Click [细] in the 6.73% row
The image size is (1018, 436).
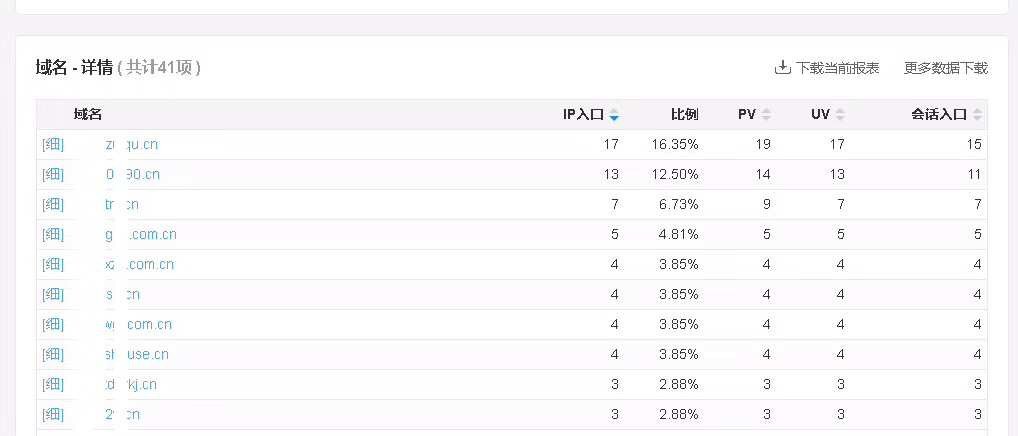53,205
